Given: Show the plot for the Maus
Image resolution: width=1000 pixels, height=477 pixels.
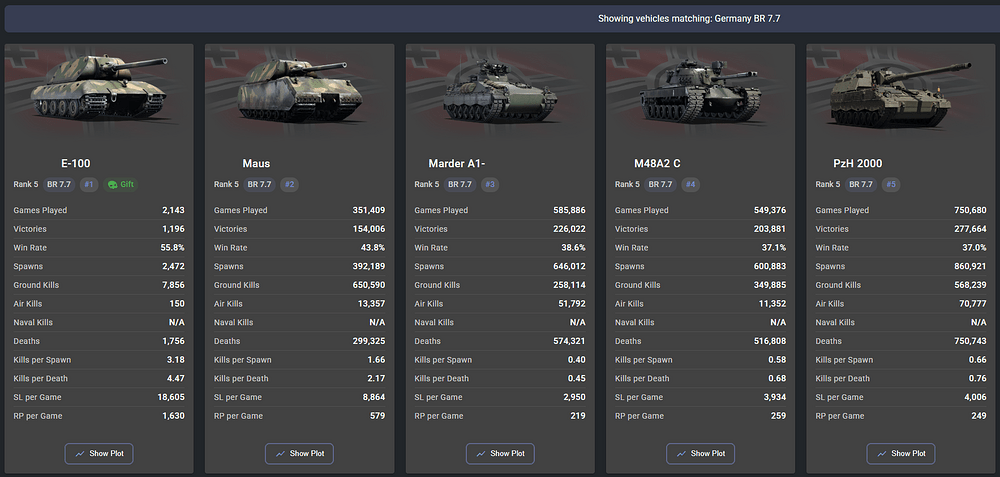Looking at the screenshot, I should click(x=299, y=453).
